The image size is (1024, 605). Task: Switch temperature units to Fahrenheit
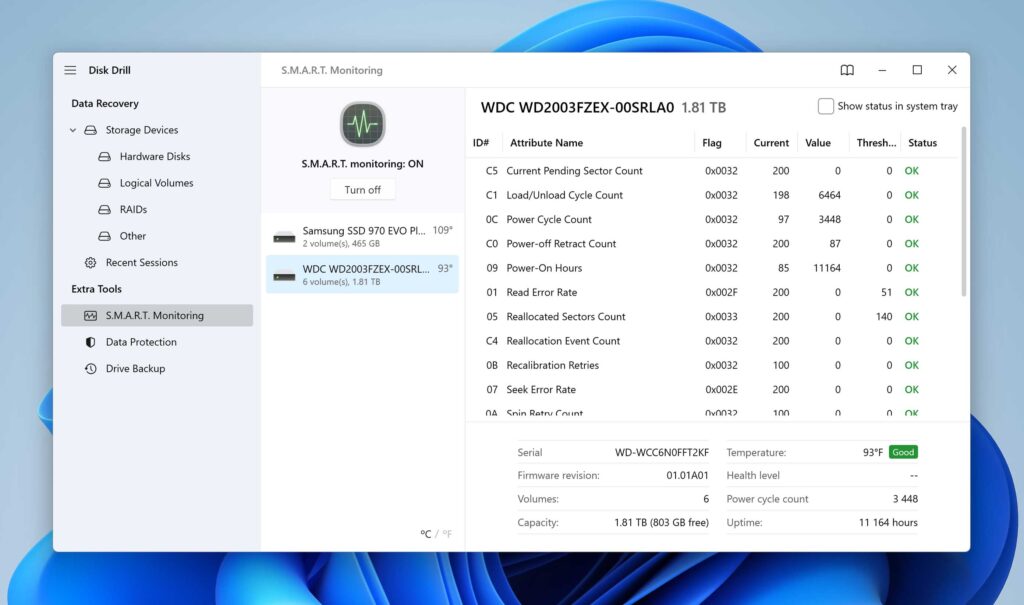(x=448, y=534)
